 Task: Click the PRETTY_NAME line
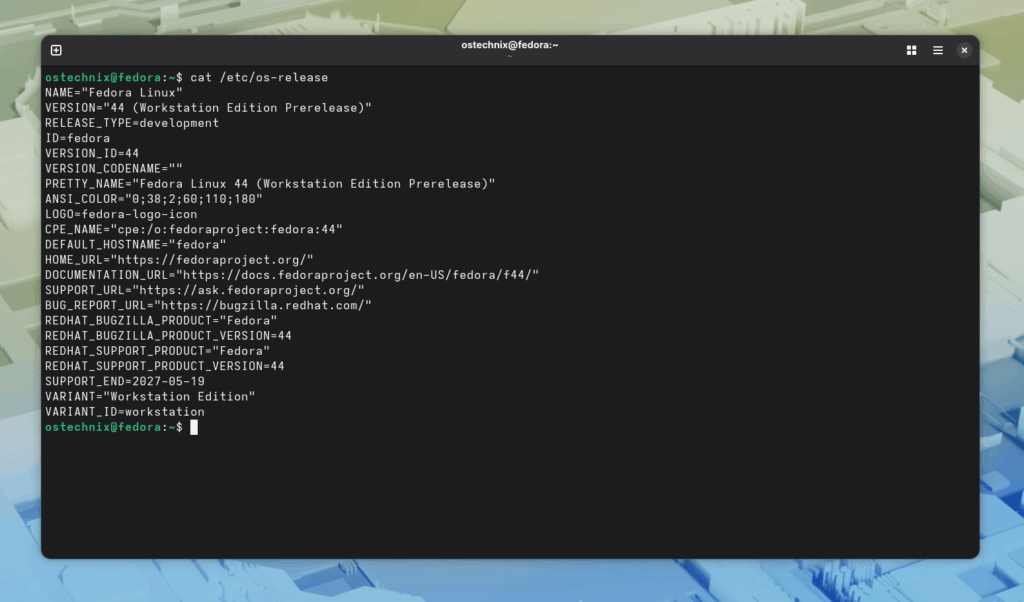point(270,183)
